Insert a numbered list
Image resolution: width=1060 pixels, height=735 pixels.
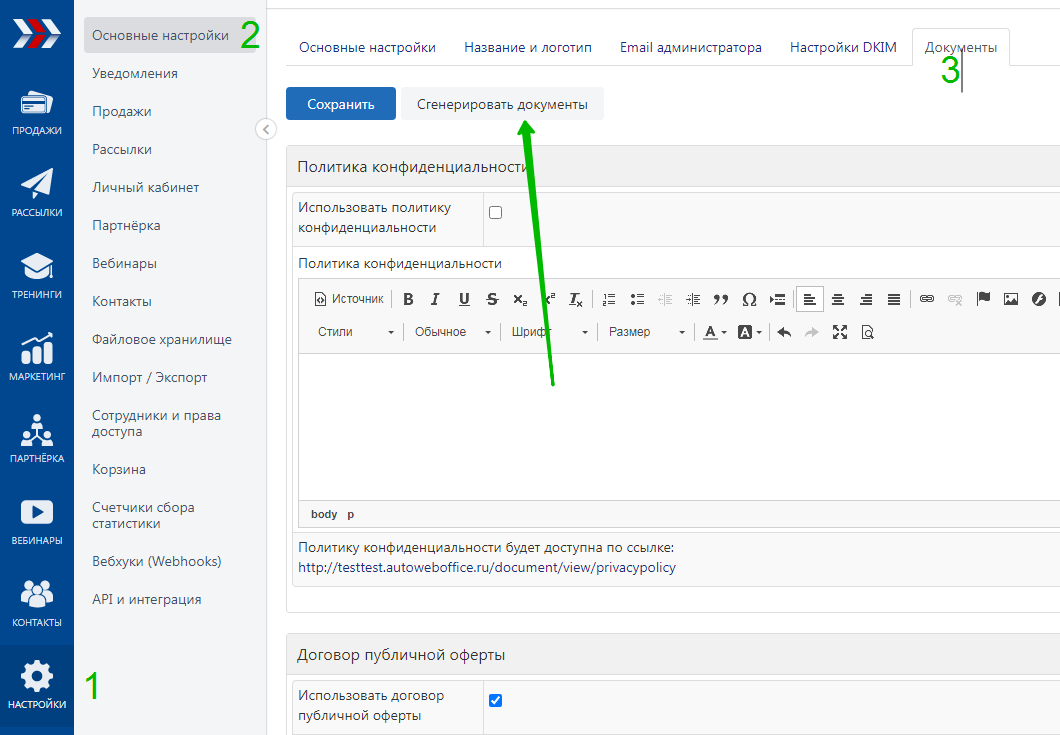(x=609, y=299)
